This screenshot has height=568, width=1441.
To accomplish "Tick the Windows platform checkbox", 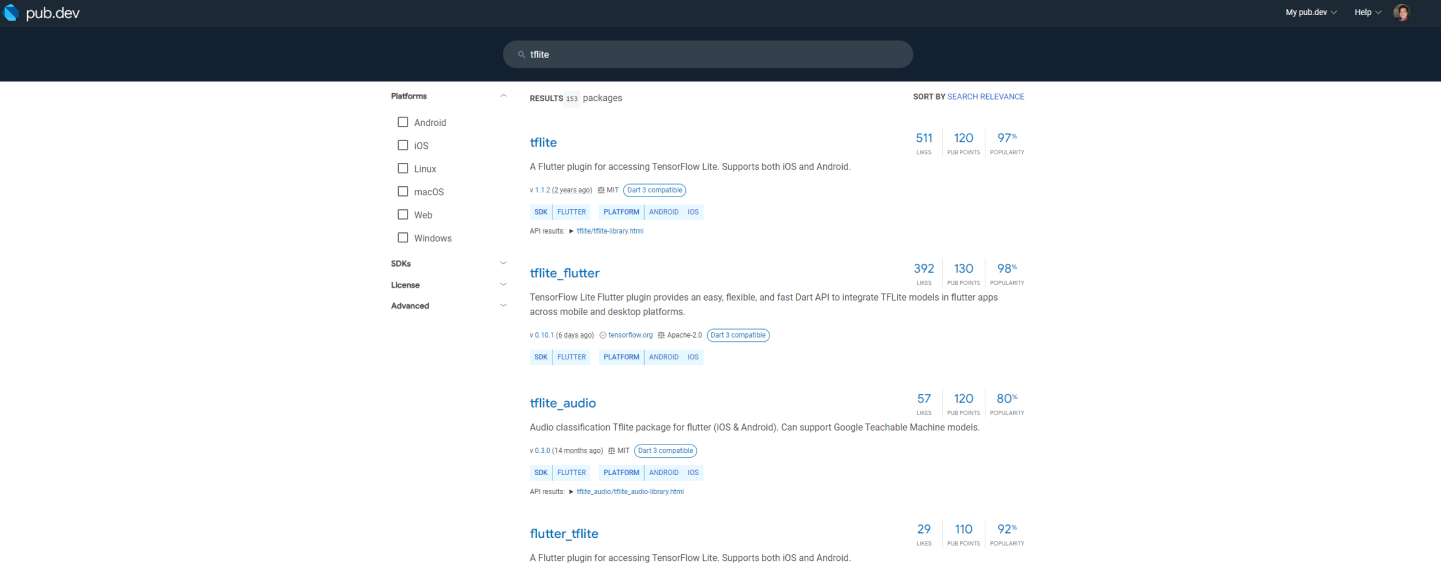I will pos(403,237).
